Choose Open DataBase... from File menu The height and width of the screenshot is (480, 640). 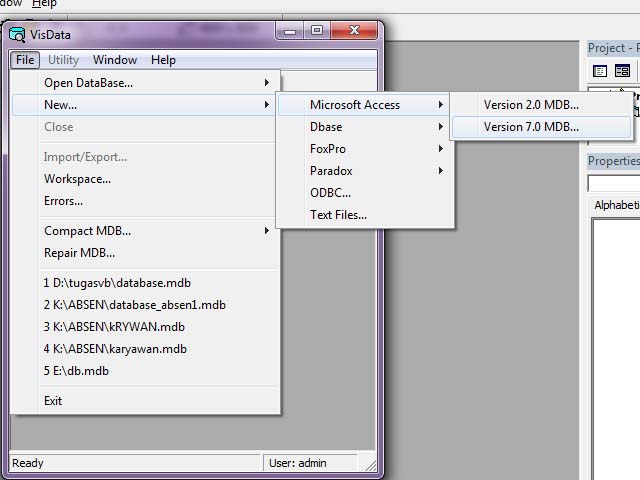146,83
